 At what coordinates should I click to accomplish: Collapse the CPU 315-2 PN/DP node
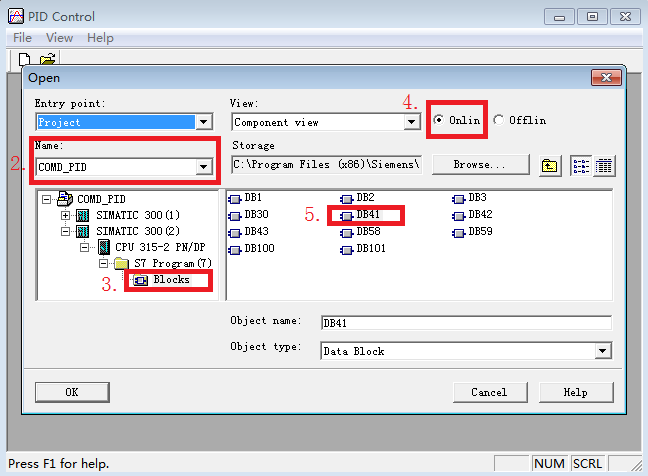(84, 248)
